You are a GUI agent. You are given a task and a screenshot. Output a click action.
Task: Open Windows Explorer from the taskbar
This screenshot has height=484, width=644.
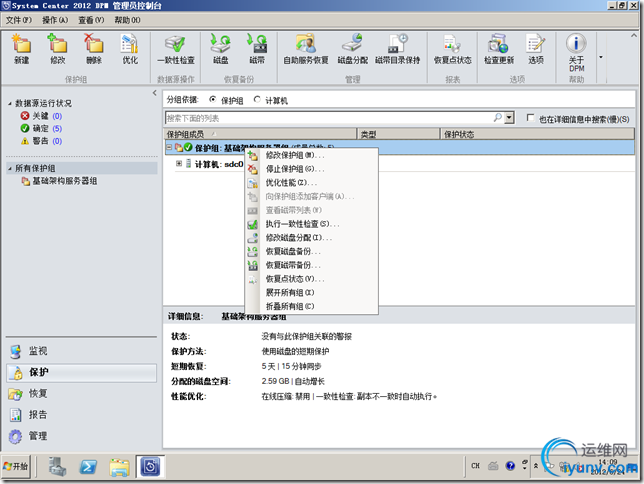[120, 466]
